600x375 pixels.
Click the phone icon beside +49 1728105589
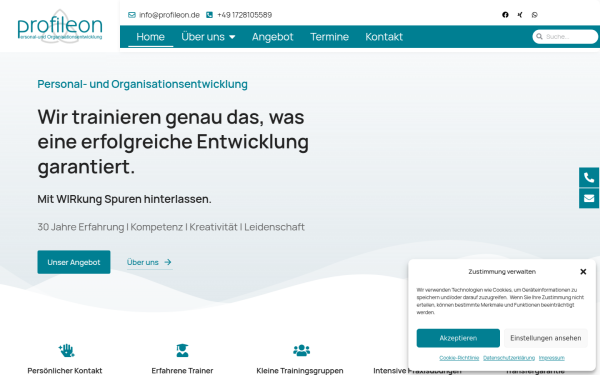[209, 15]
